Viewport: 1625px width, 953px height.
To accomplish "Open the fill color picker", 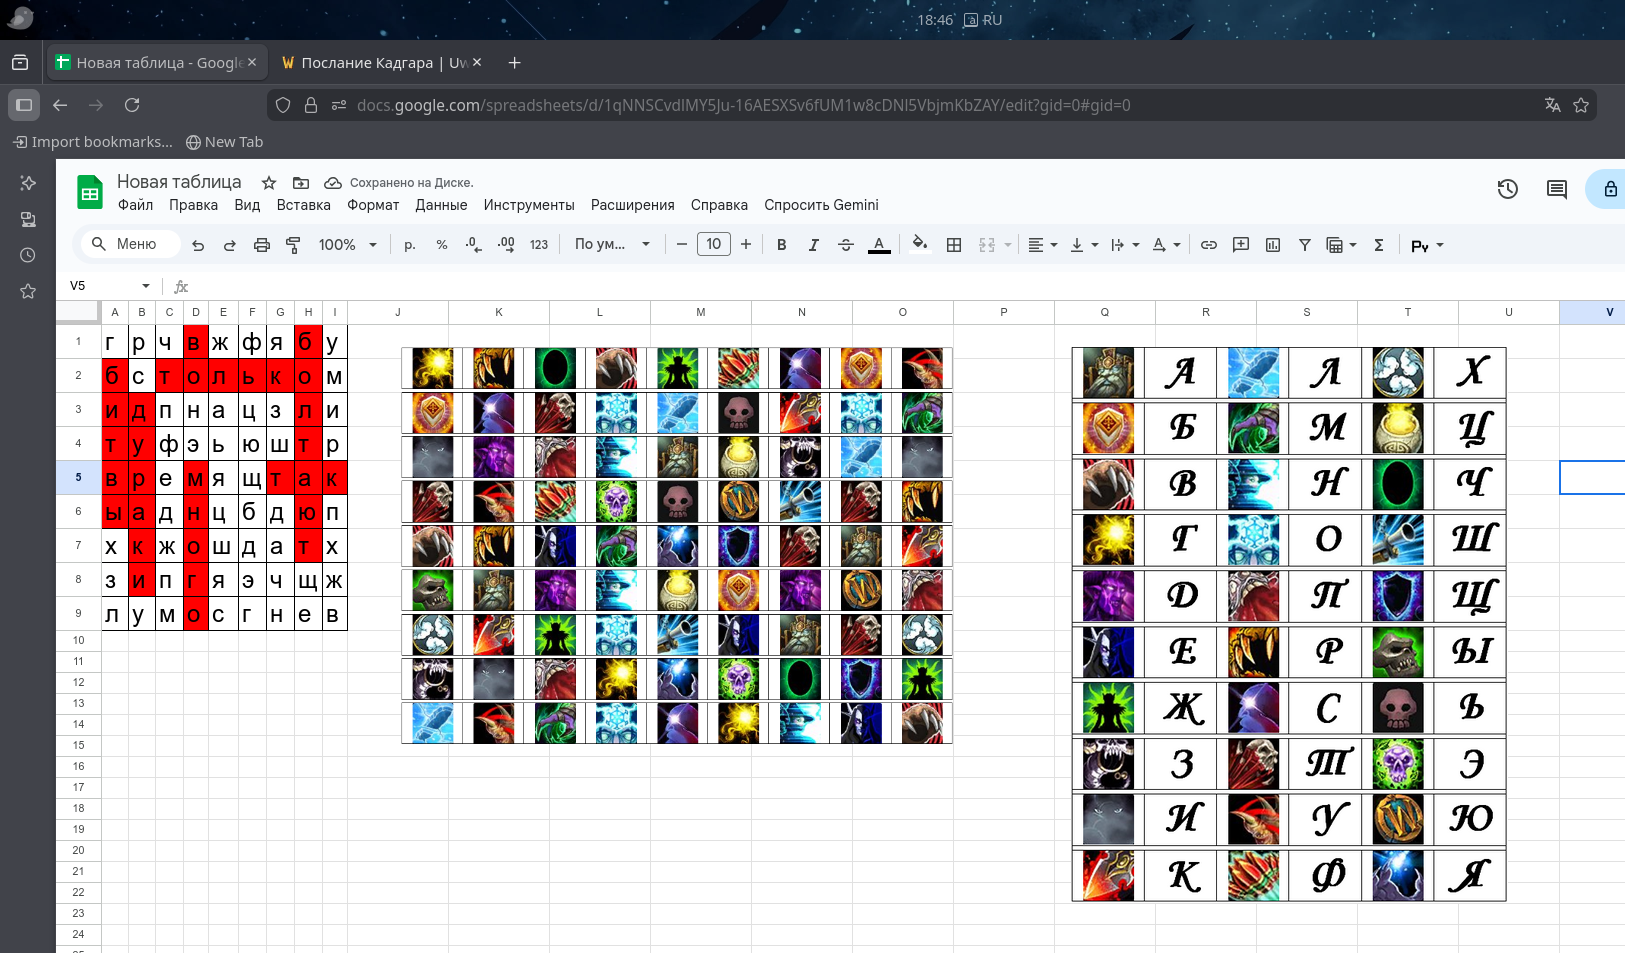I will click(x=919, y=244).
